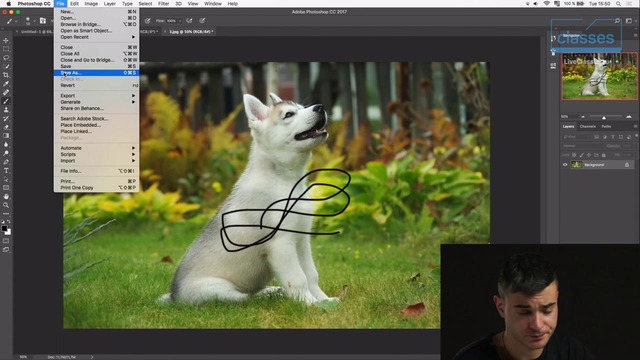This screenshot has height=360, width=640.
Task: Expand the Automate submenu
Action: click(96, 148)
